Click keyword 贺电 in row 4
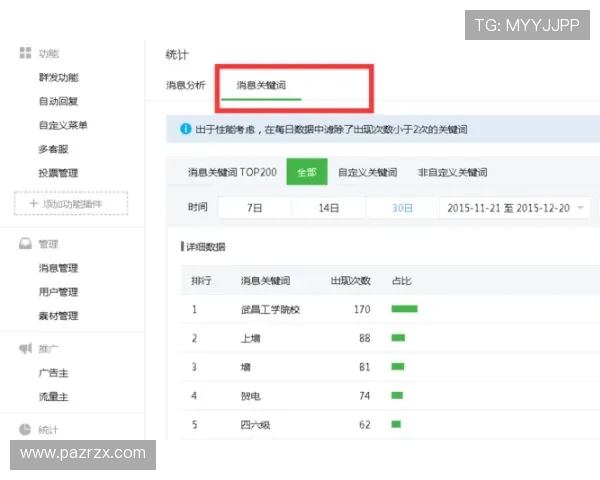 (x=251, y=396)
